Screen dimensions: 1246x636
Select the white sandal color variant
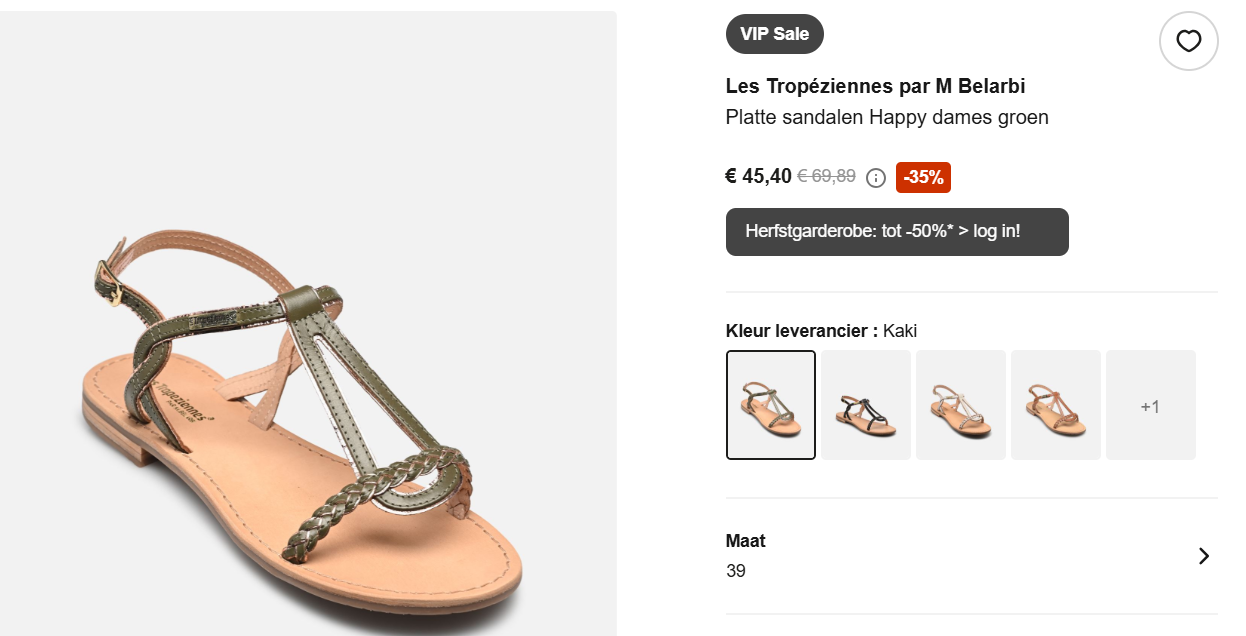[x=960, y=404]
